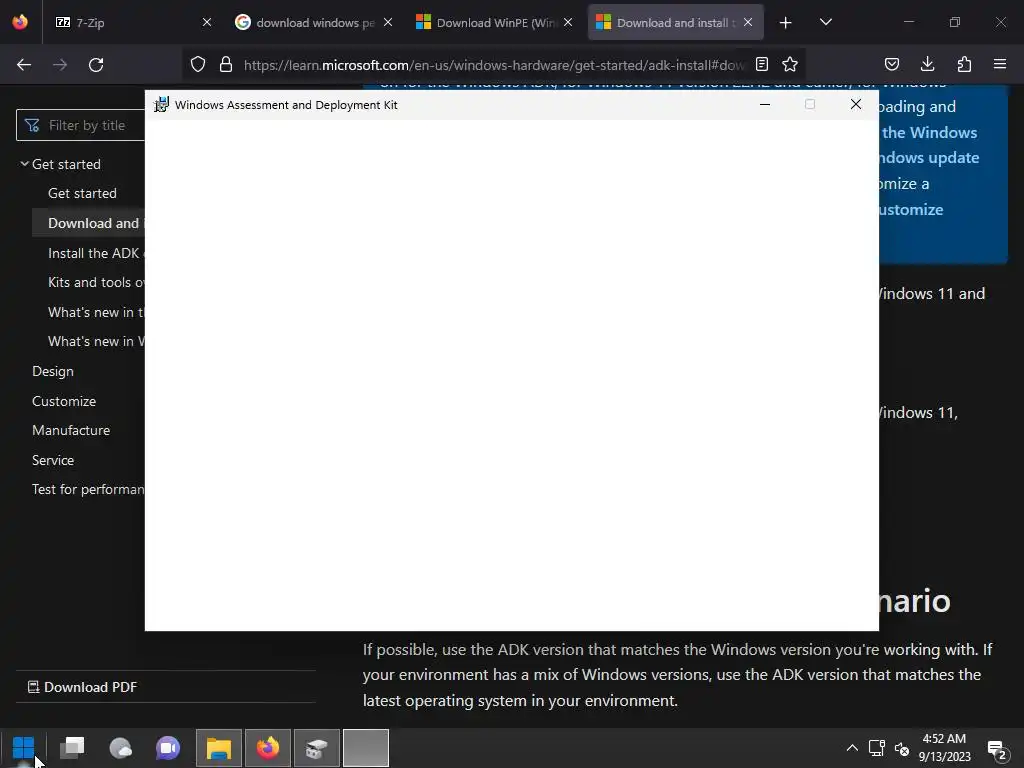Open Task View from the taskbar

(x=72, y=748)
